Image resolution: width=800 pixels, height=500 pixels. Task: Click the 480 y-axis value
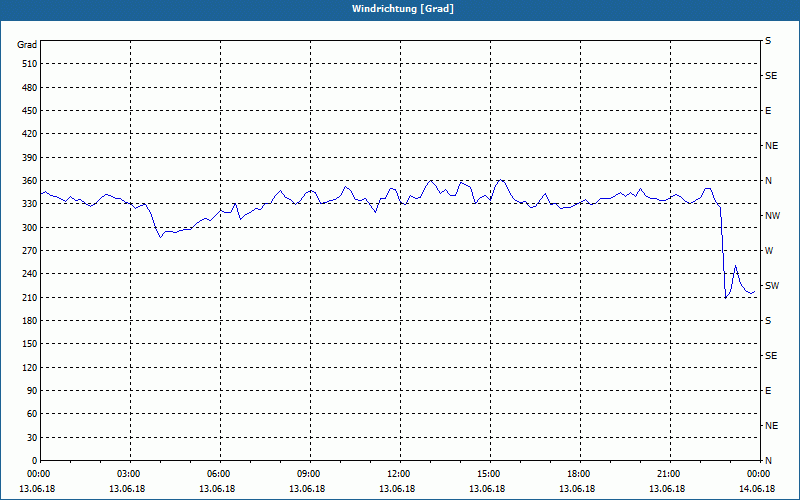(x=30, y=87)
